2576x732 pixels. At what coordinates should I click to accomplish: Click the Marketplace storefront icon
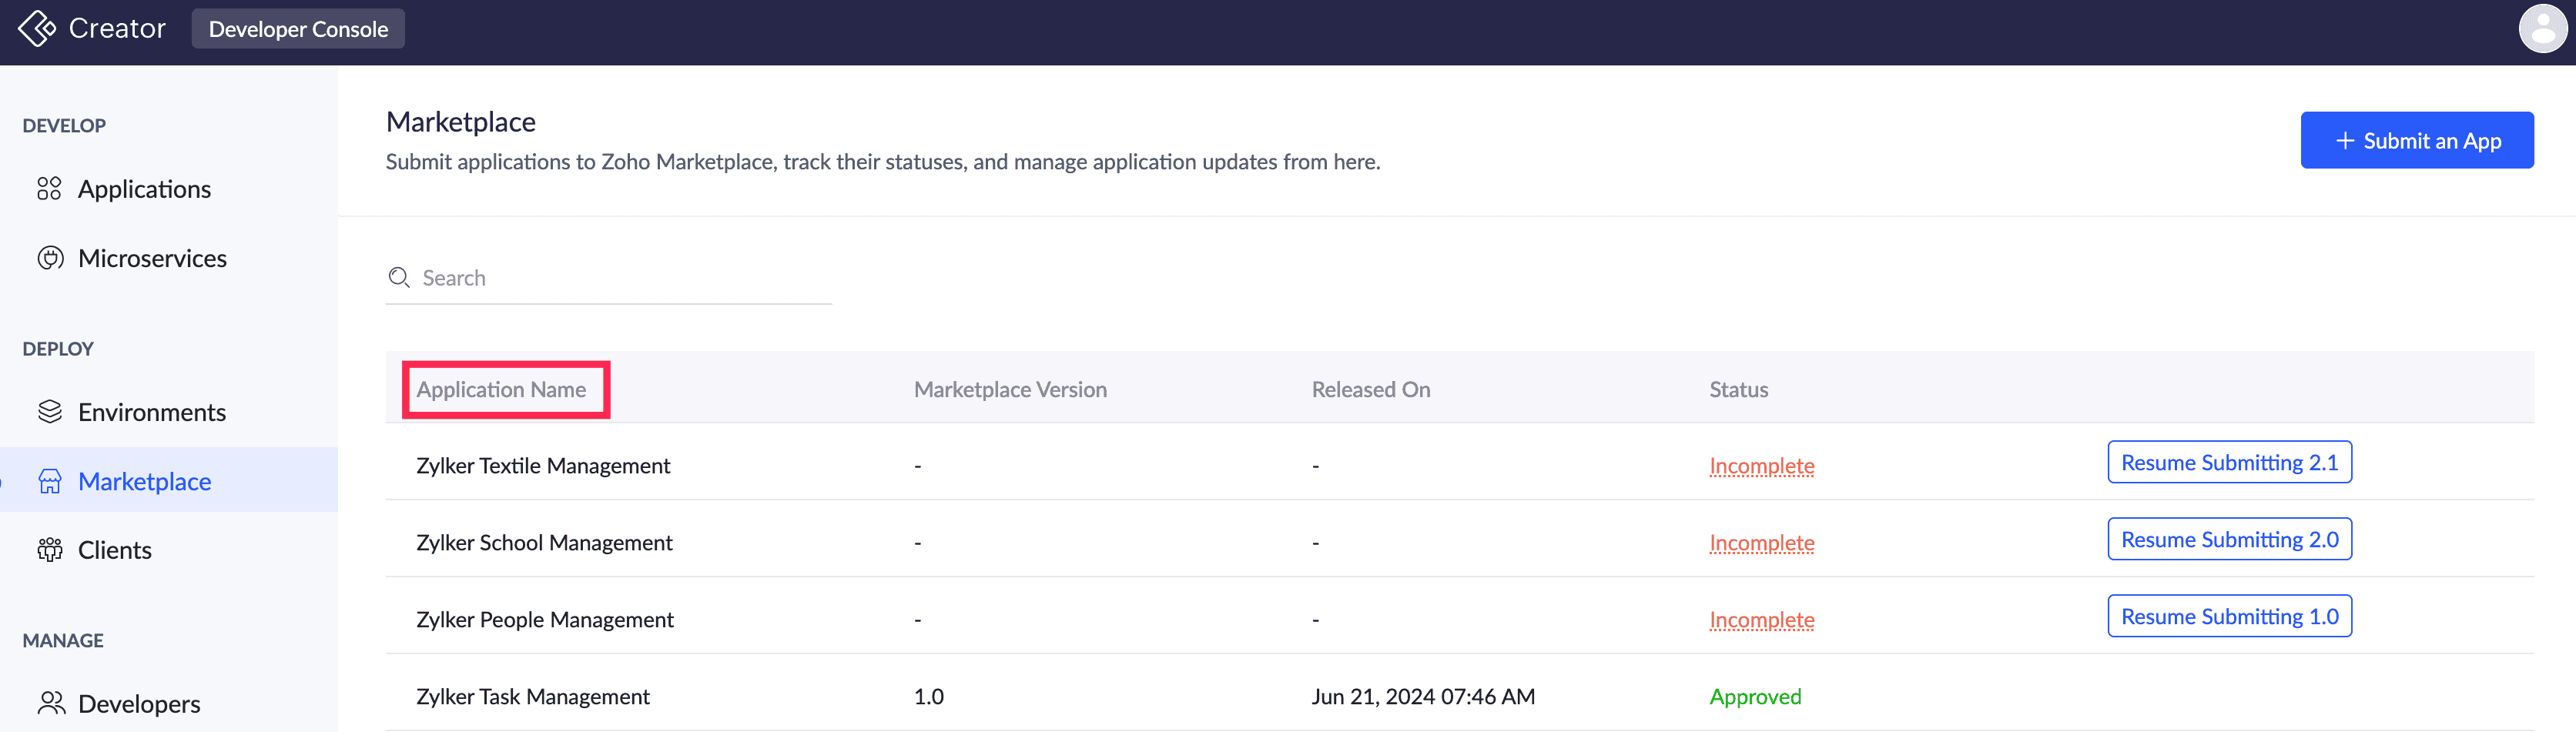(50, 482)
